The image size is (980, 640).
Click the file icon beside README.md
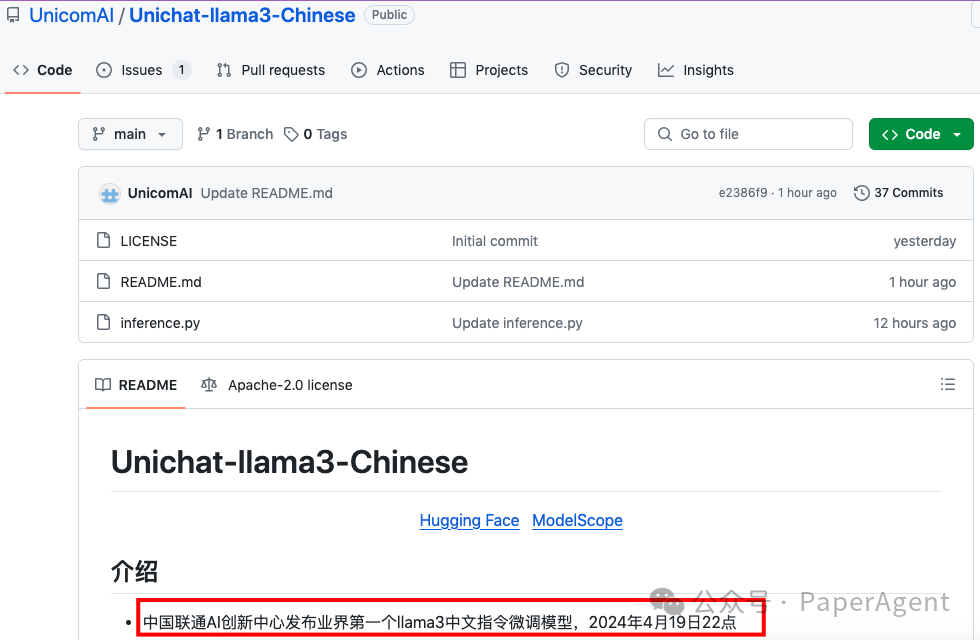click(x=104, y=281)
